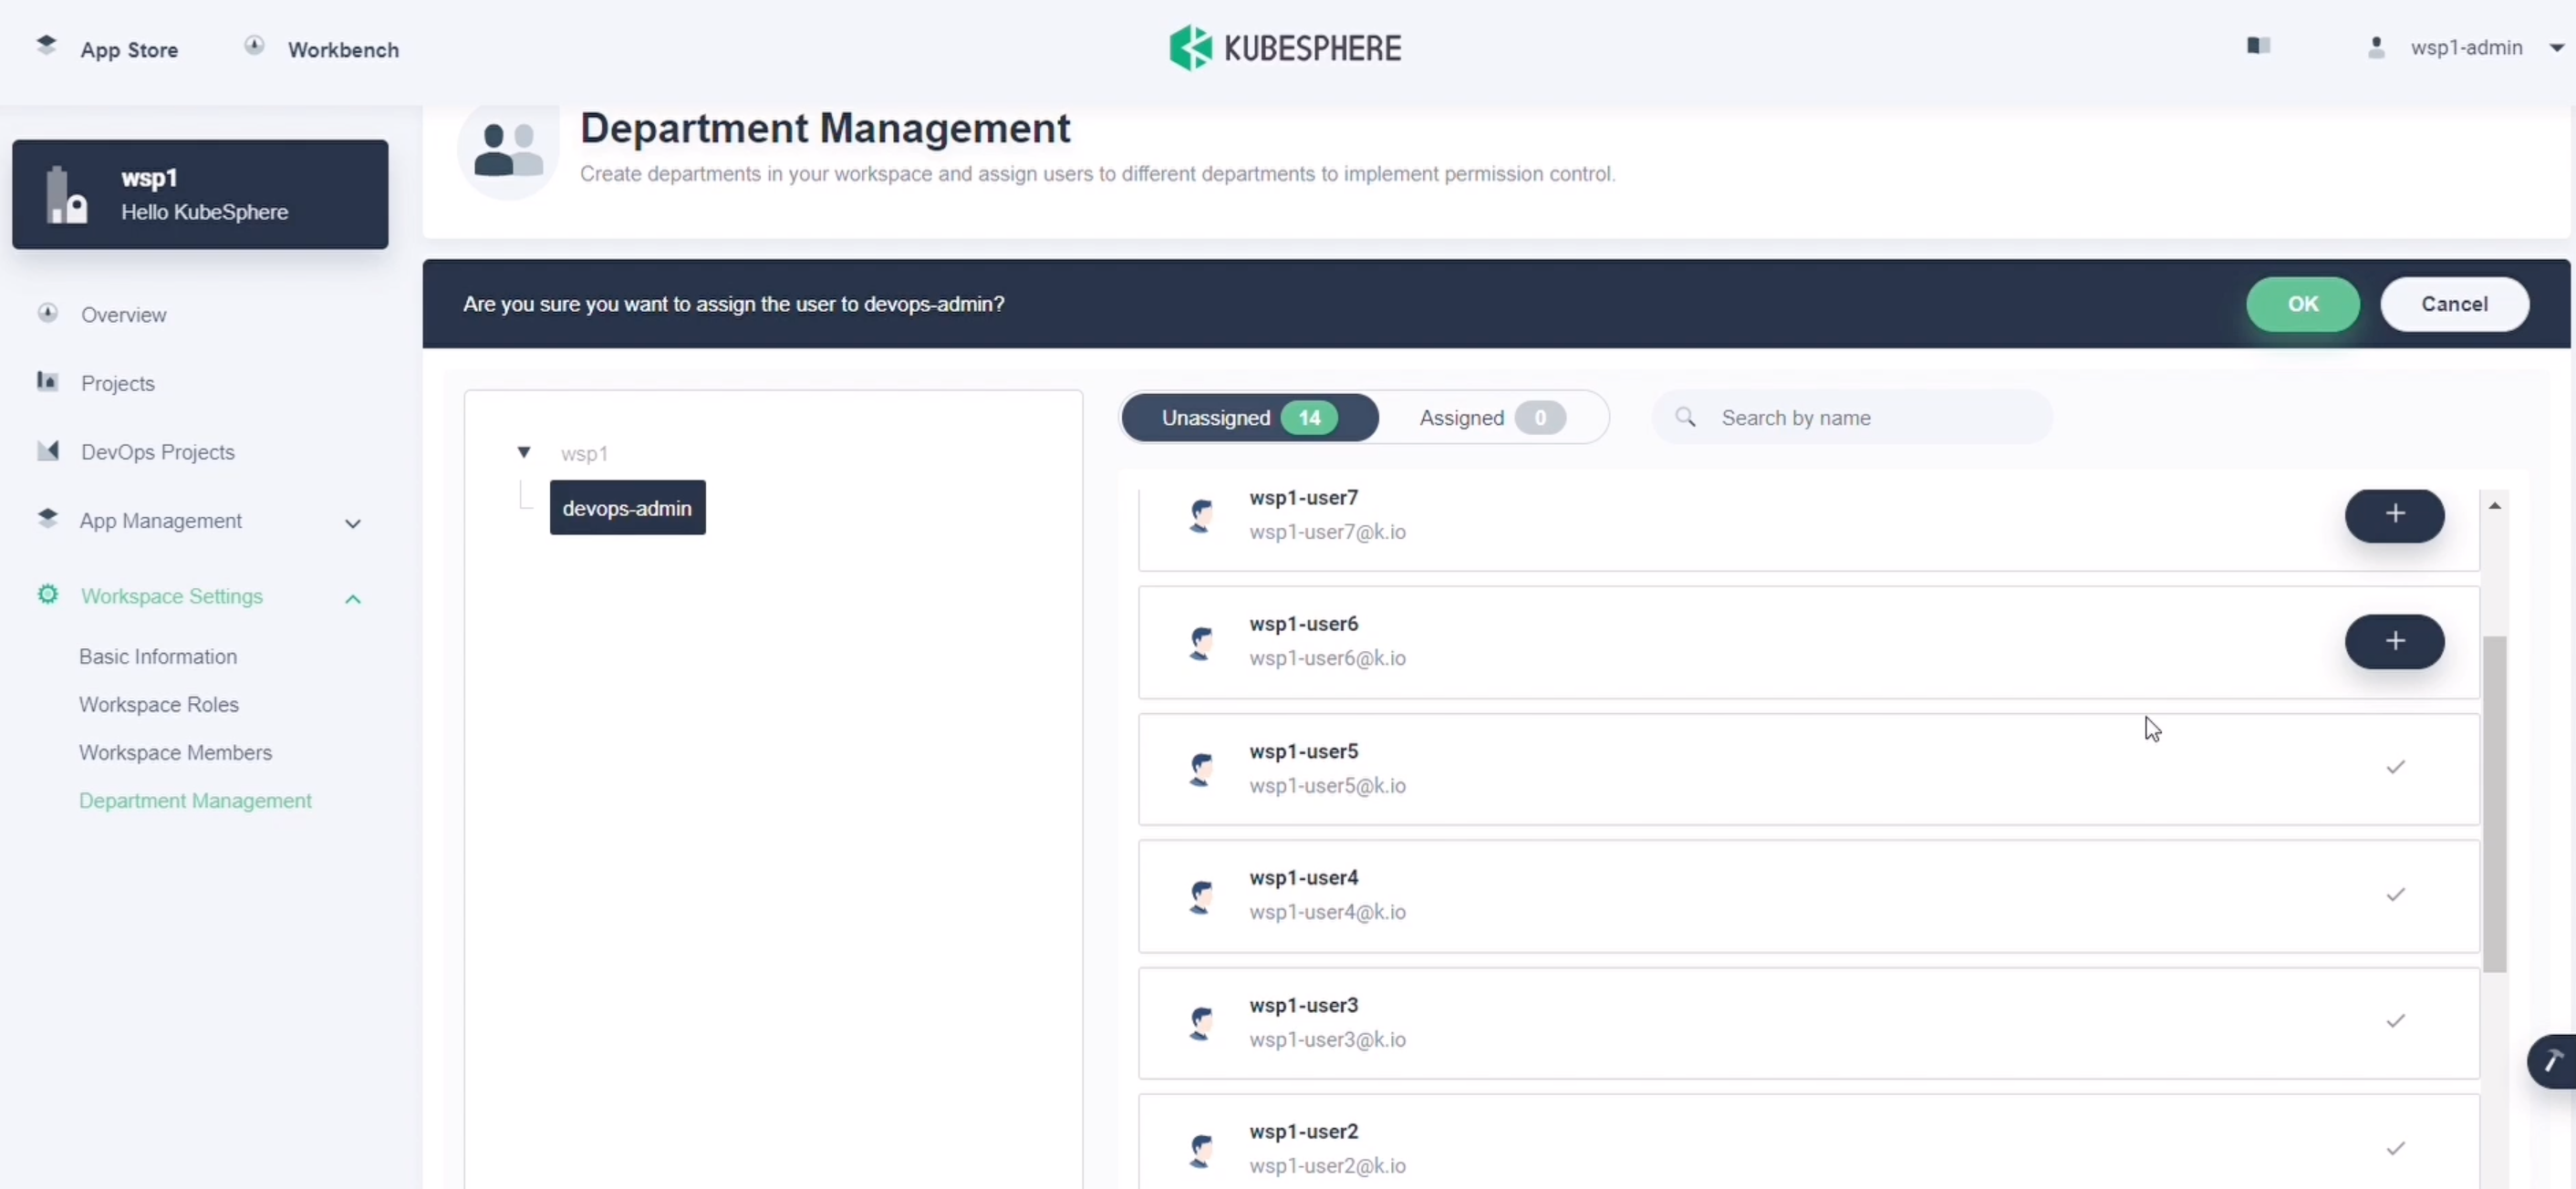This screenshot has width=2576, height=1189.
Task: Click the wsp1 workspace building icon
Action: [x=66, y=195]
